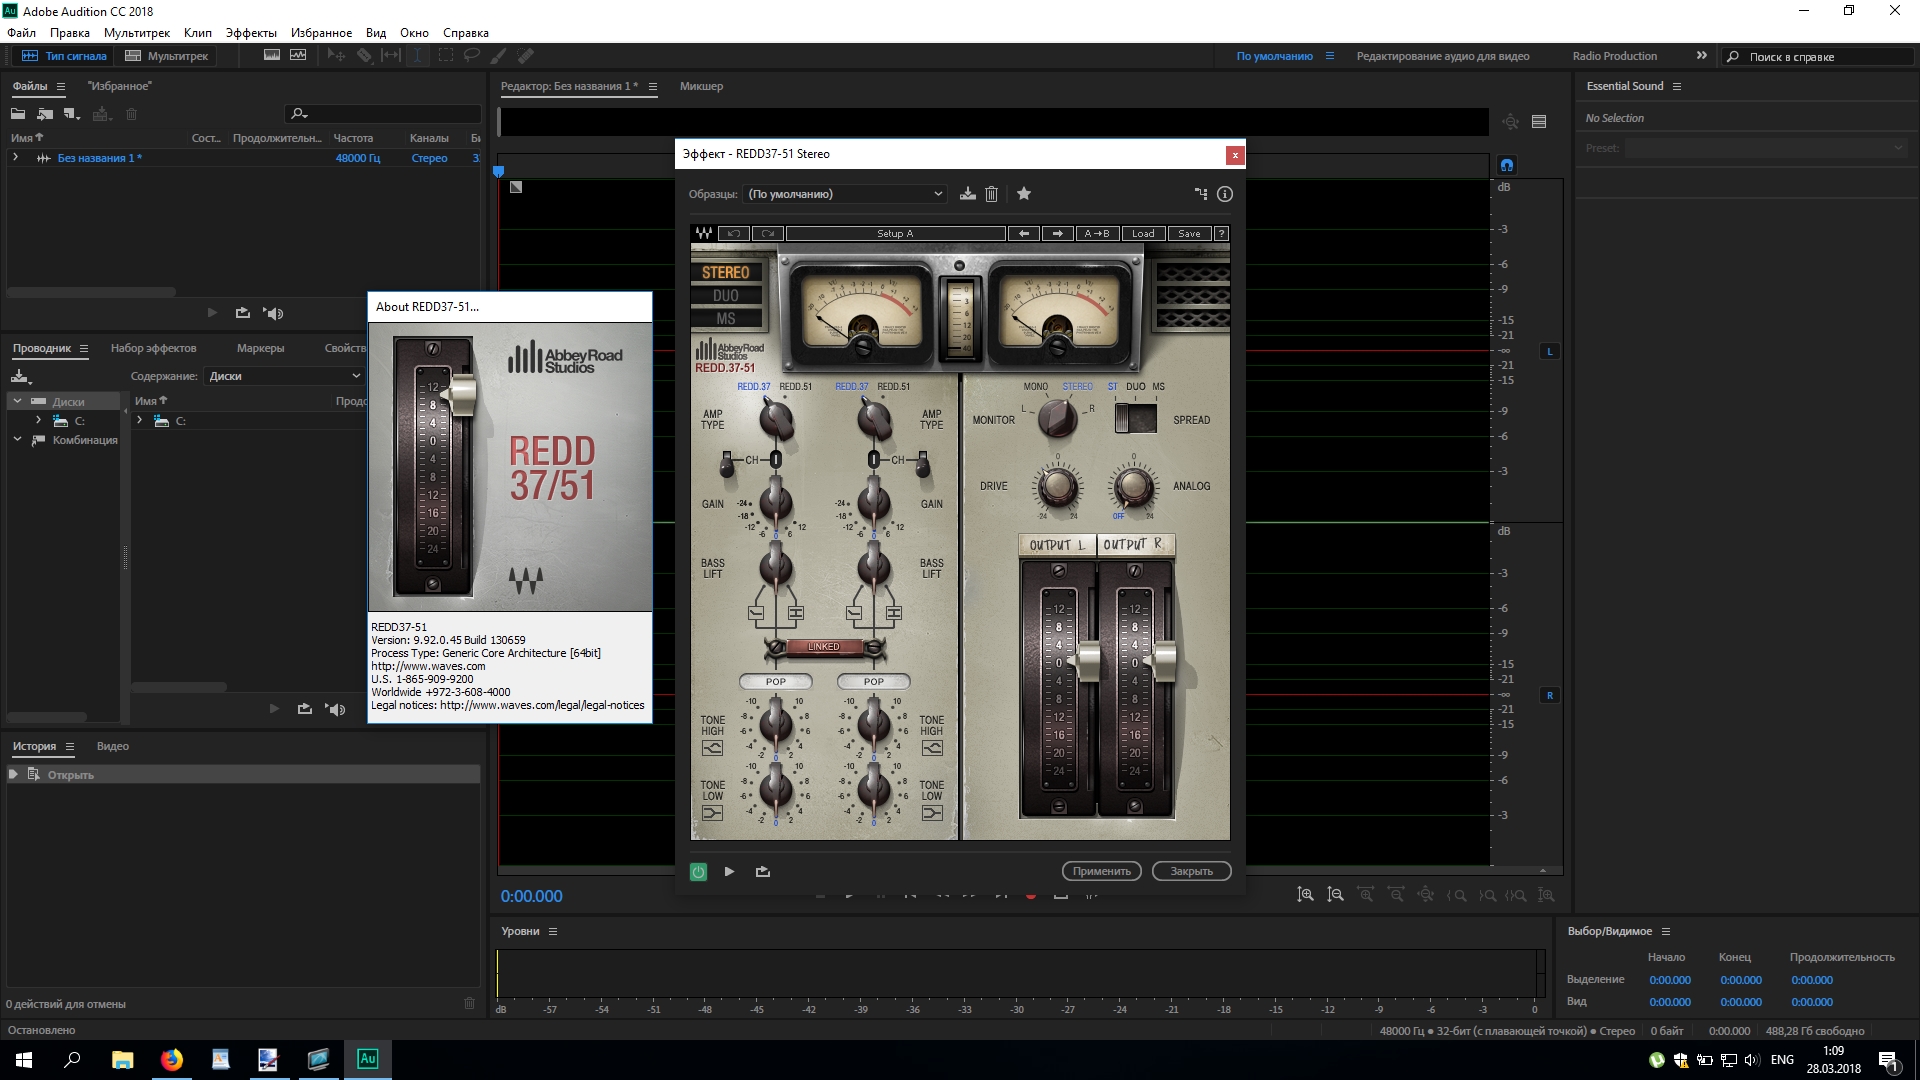Click left channel POP button
The width and height of the screenshot is (1920, 1080).
coord(776,682)
